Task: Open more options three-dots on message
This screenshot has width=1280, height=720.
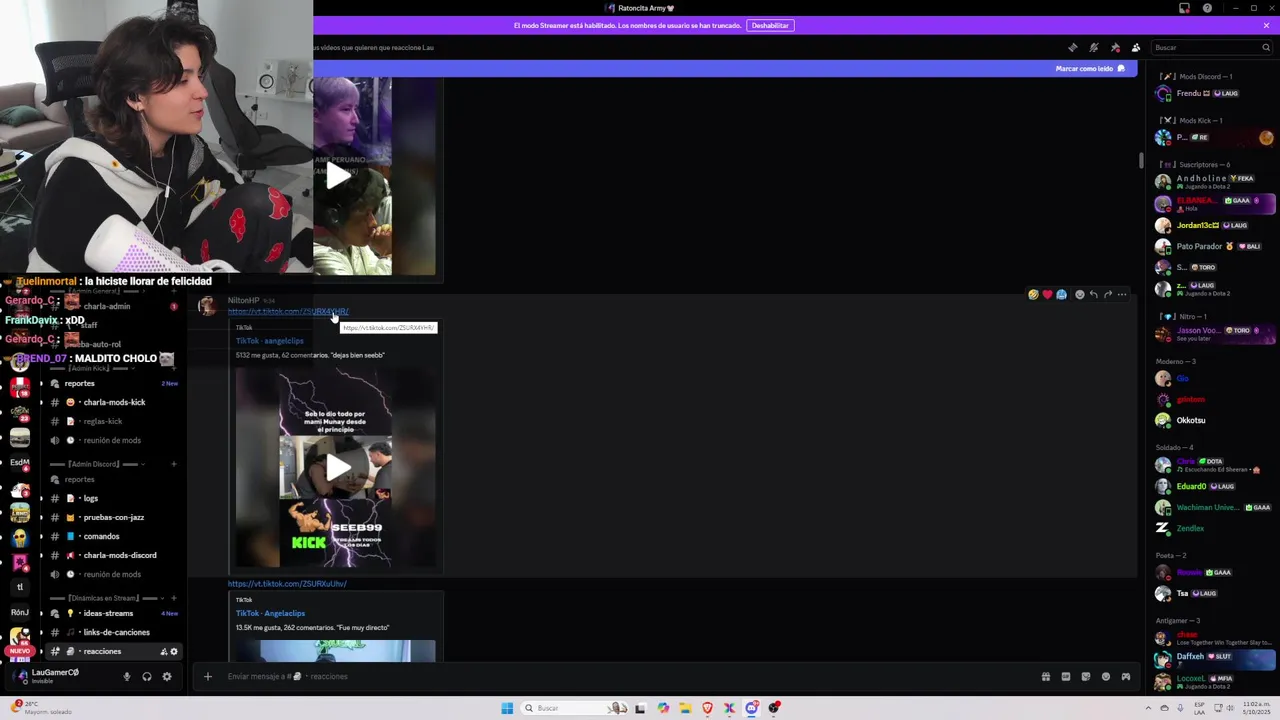Action: (1122, 295)
